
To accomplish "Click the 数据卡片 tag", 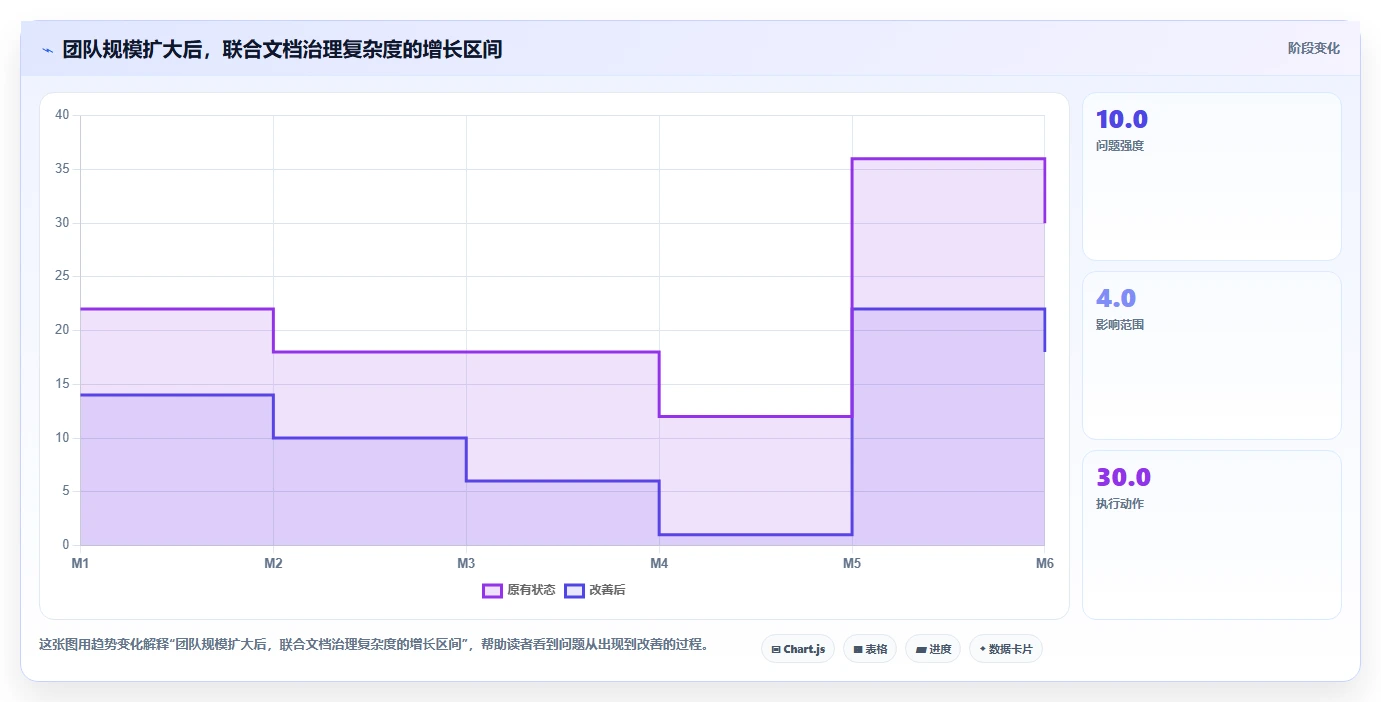I will tap(1006, 649).
